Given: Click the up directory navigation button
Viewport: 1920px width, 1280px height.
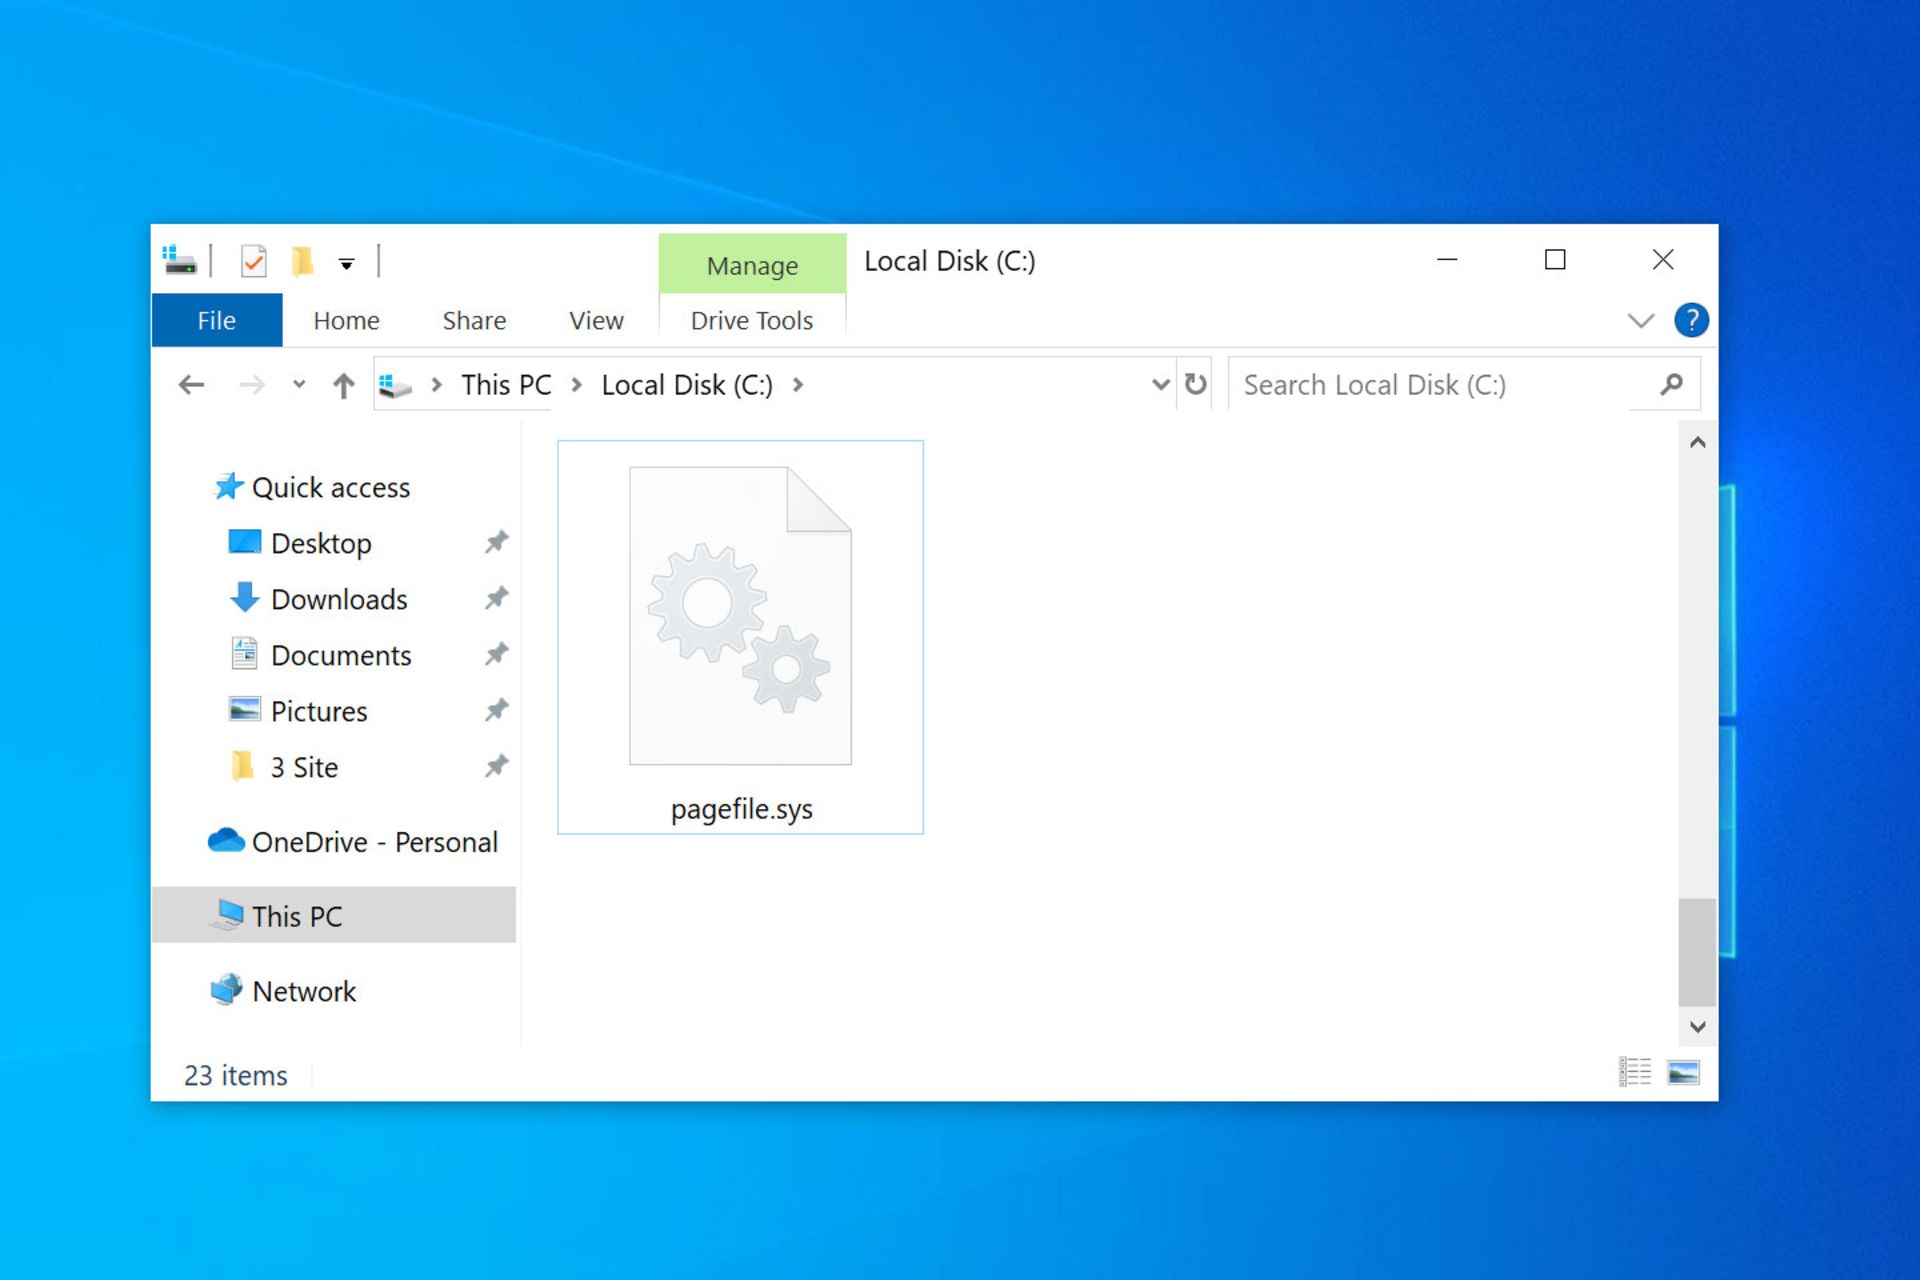Looking at the screenshot, I should tap(344, 386).
